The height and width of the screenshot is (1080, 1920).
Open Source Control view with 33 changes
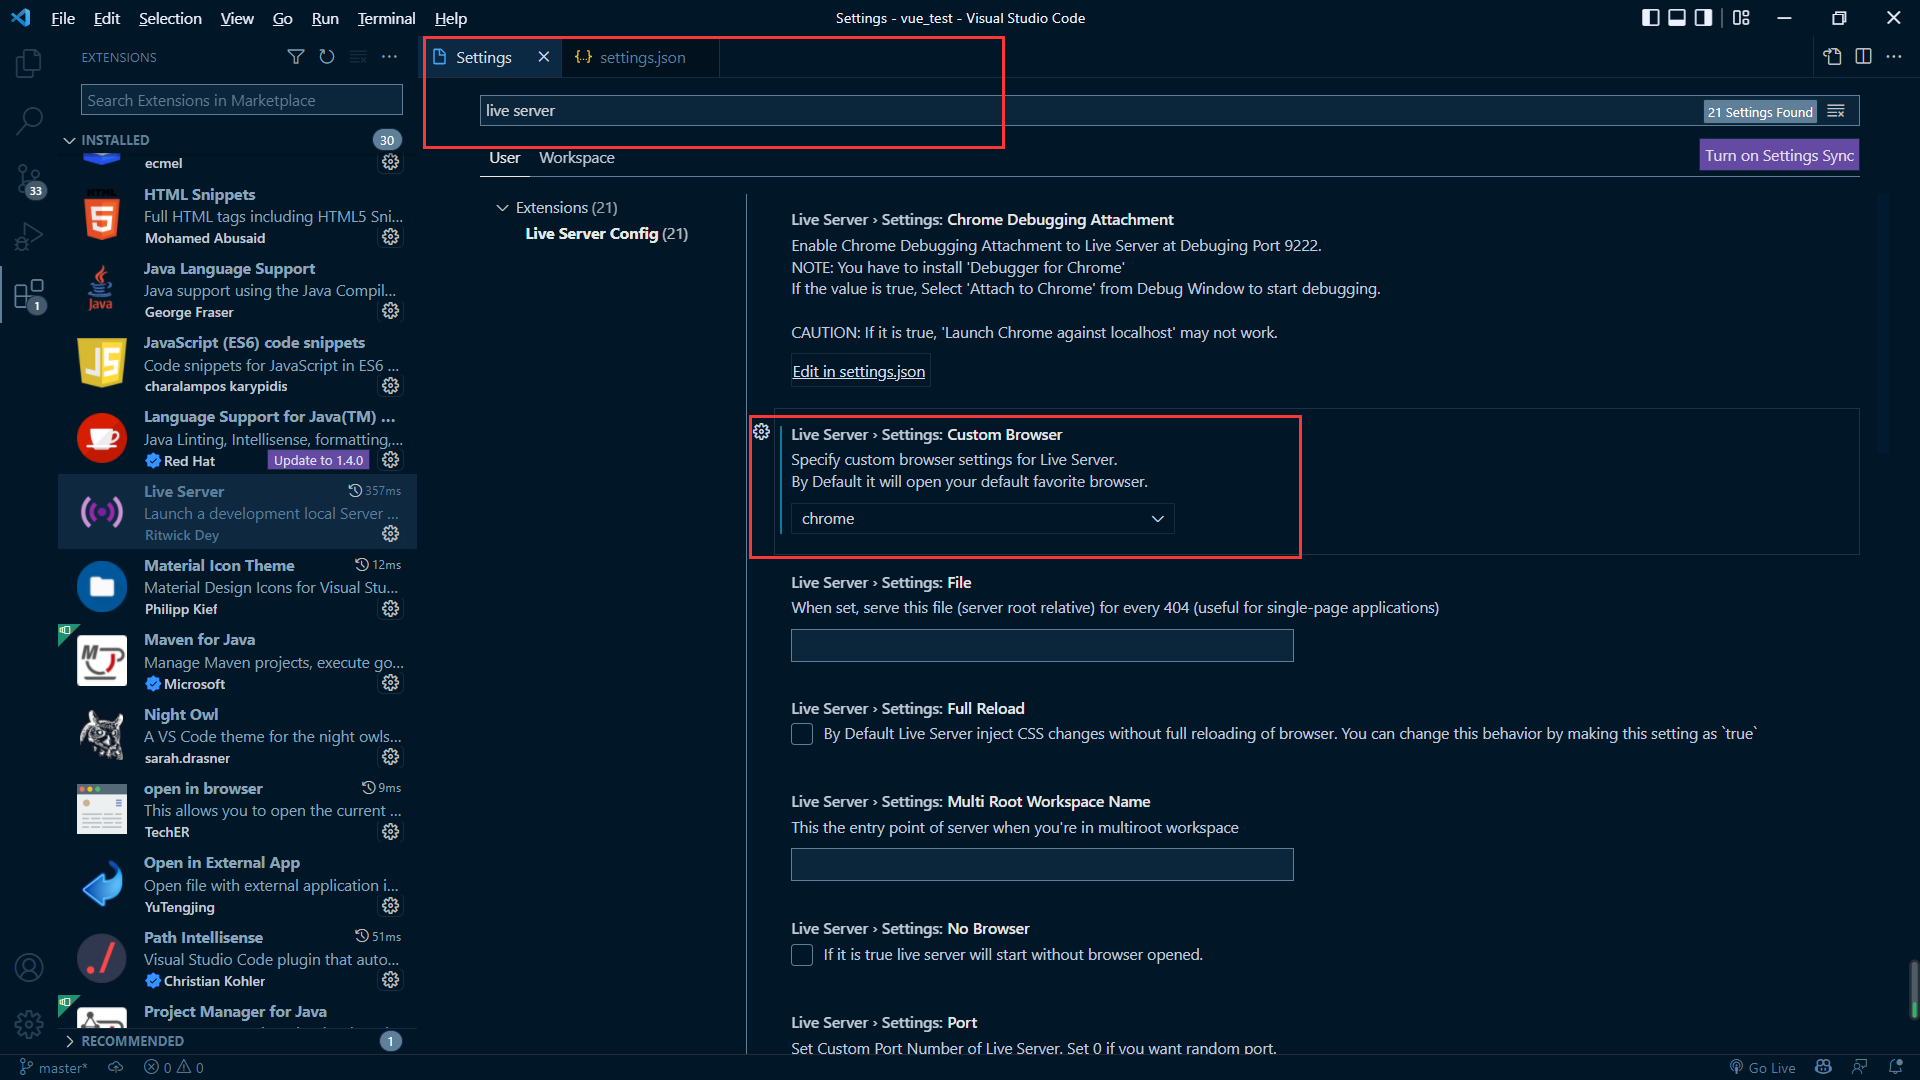click(x=29, y=180)
